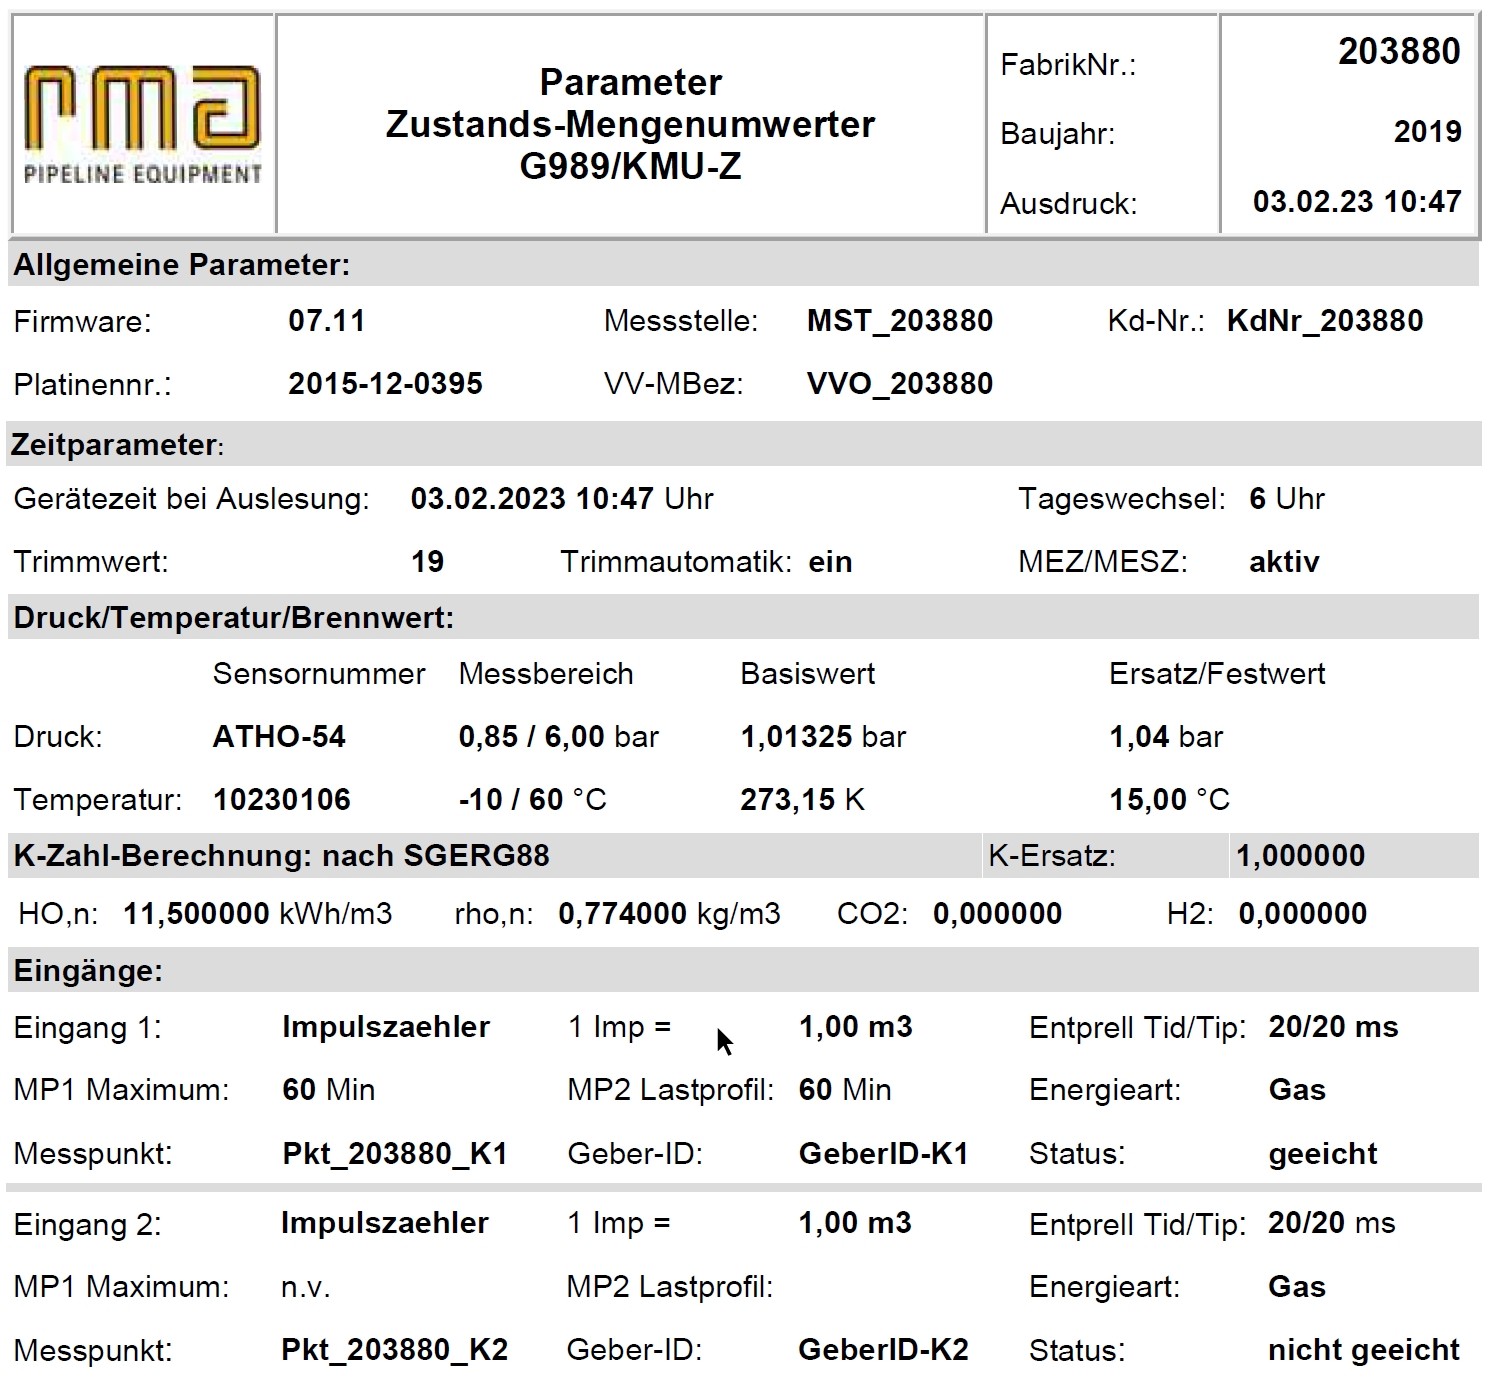Screen dimensions: 1501x1378
Task: Select Eingang 1 MP2 Lastprofil '60 Min'
Action: 845,1090
